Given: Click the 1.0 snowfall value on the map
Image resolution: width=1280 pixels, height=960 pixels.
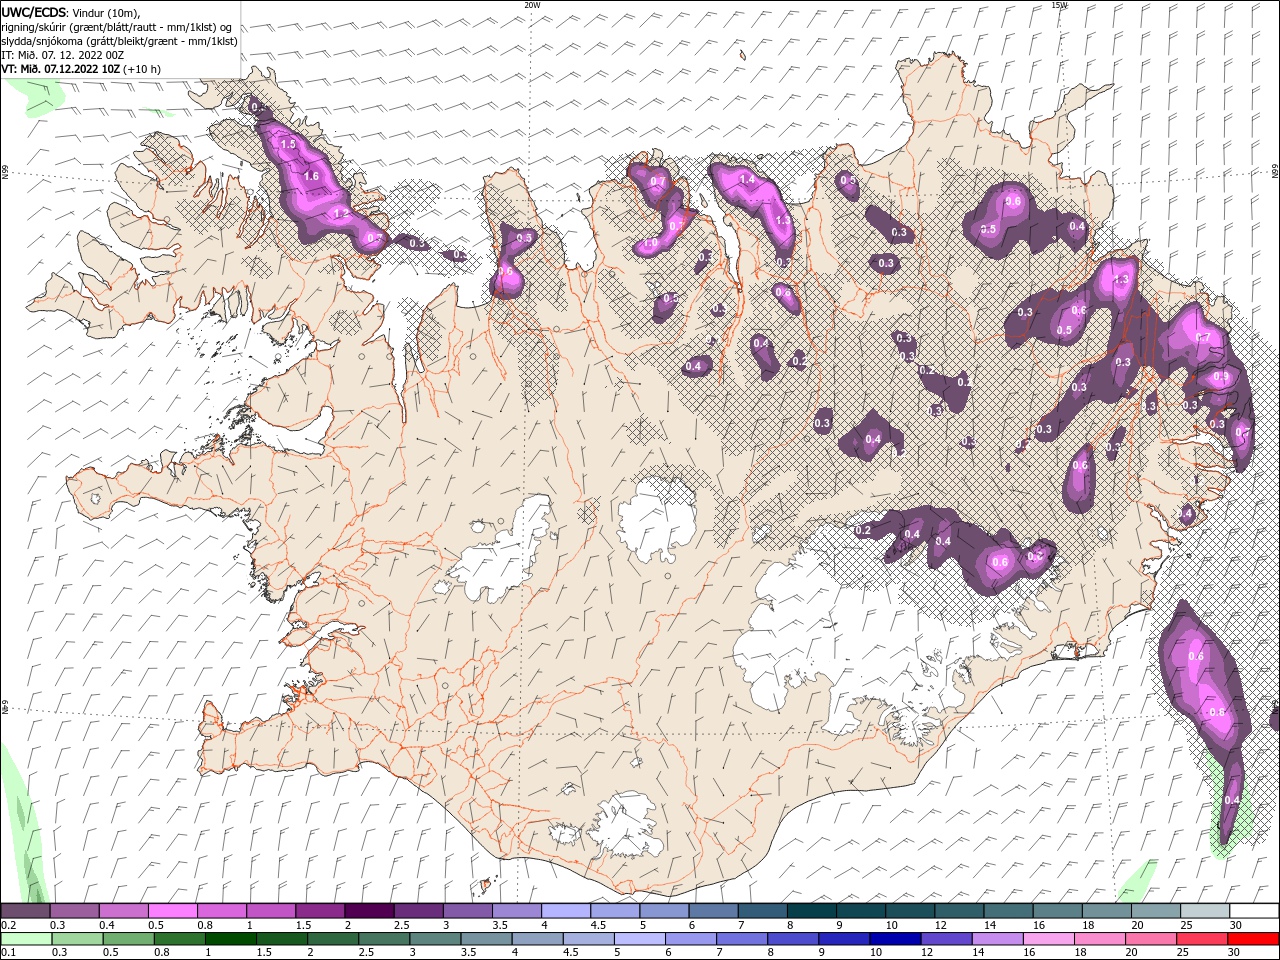Looking at the screenshot, I should [x=650, y=244].
